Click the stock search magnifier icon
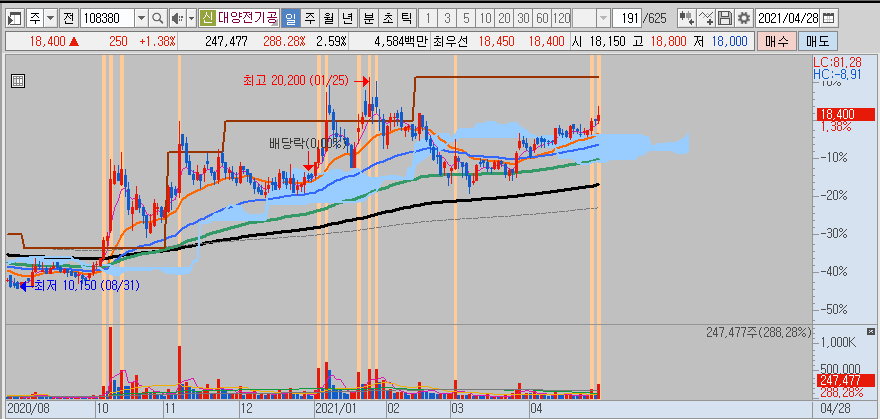Image resolution: width=880 pixels, height=419 pixels. point(158,18)
